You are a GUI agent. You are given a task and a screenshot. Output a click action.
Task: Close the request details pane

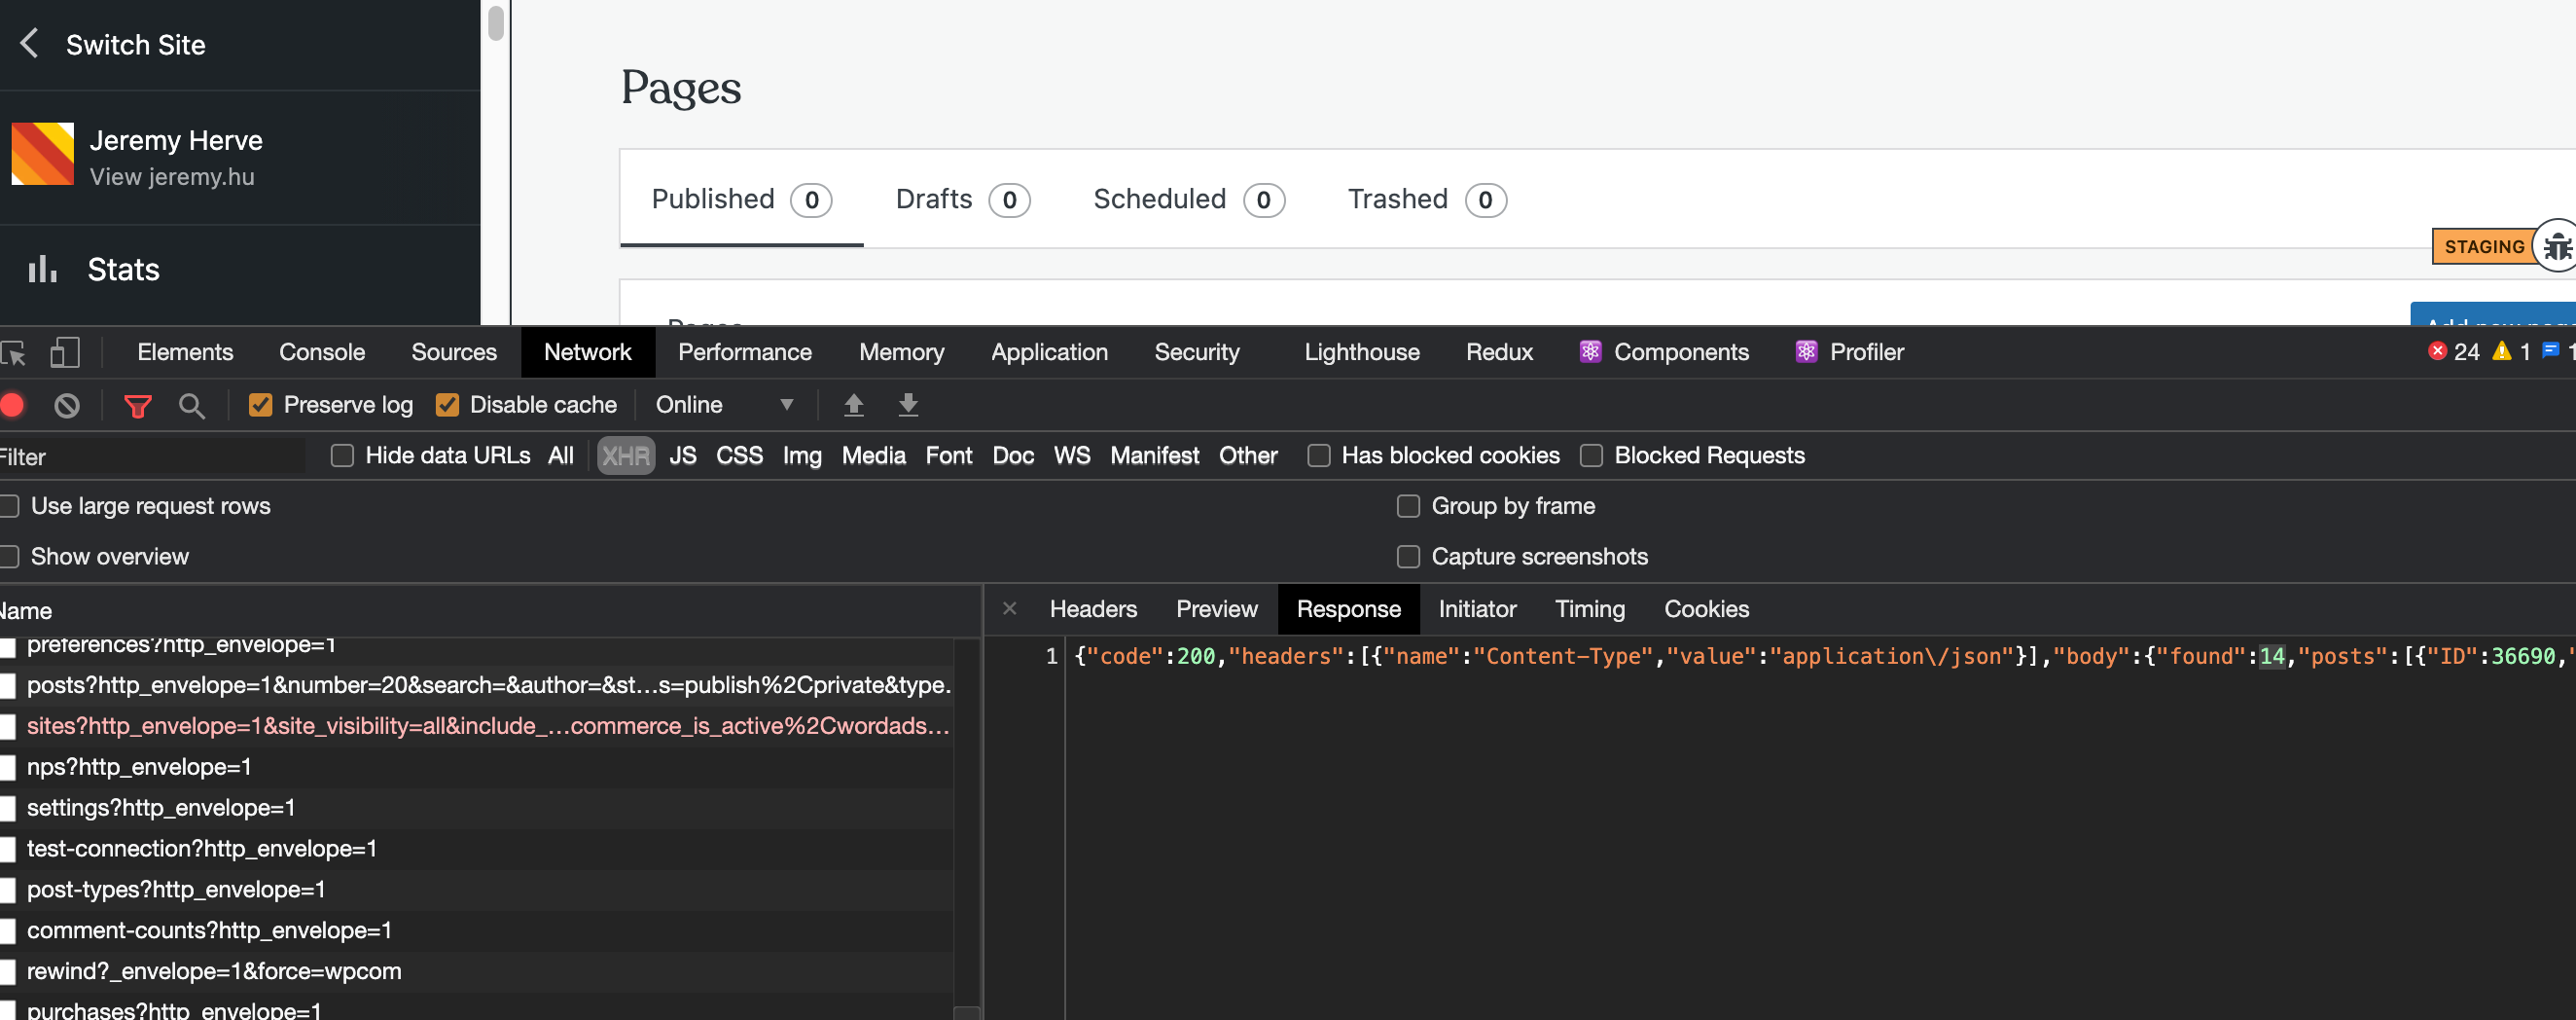coord(1009,608)
